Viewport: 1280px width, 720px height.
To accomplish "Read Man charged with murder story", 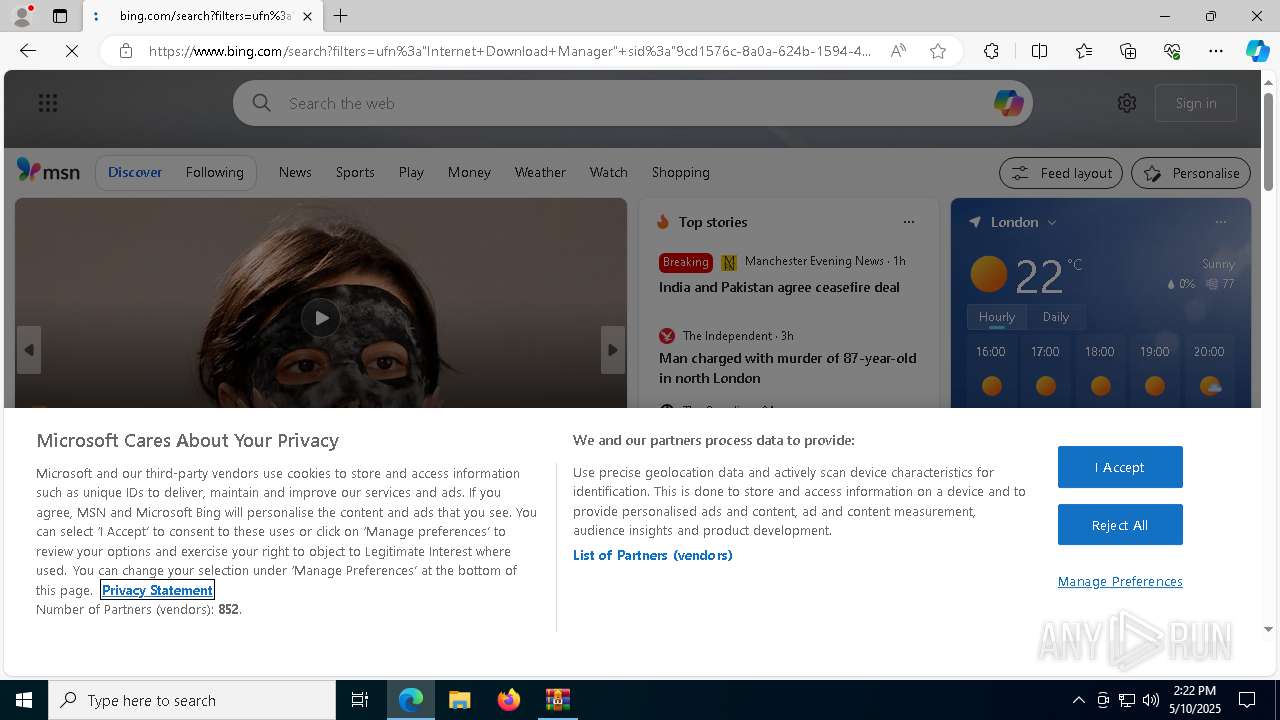I will coord(788,368).
